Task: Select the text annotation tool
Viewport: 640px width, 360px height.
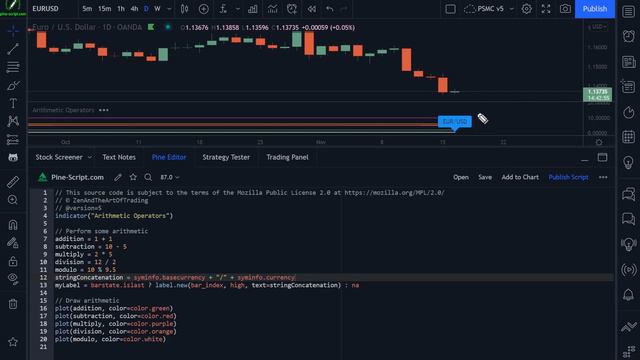Action: coord(13,103)
